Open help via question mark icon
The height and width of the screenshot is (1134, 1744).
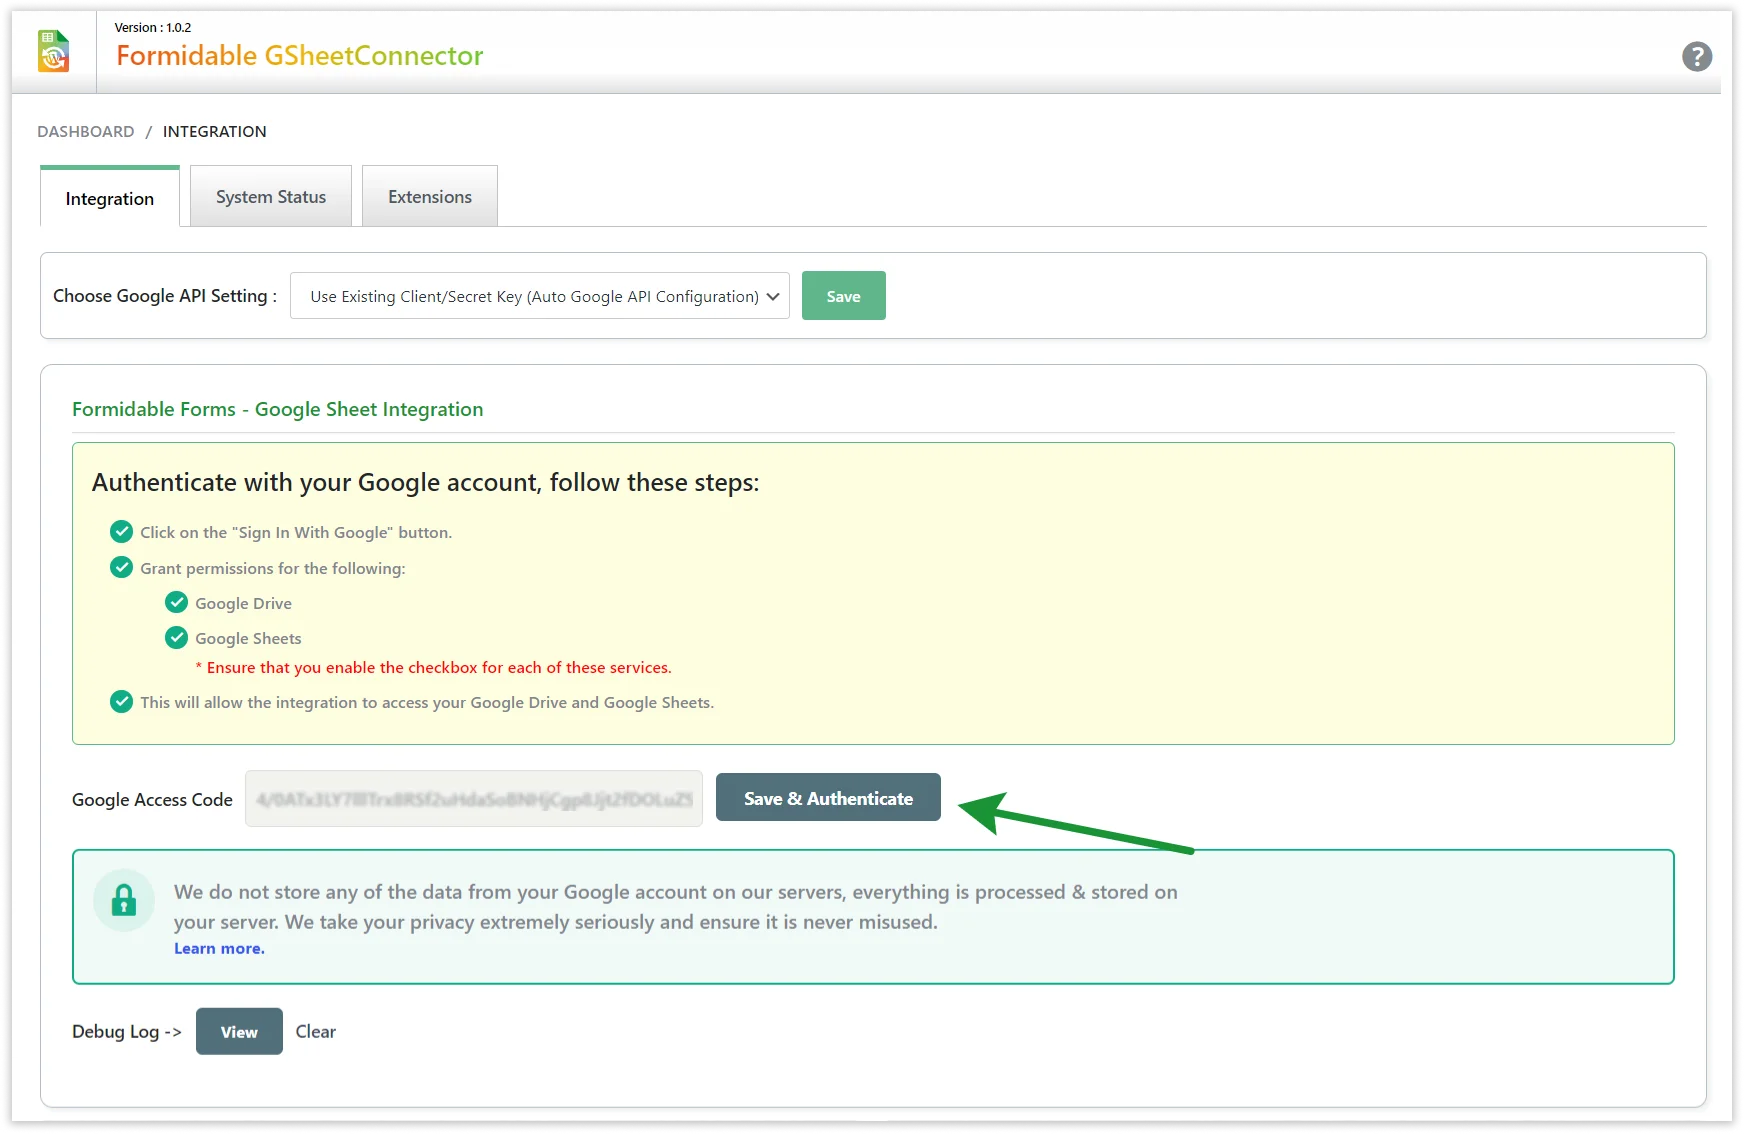(1696, 57)
